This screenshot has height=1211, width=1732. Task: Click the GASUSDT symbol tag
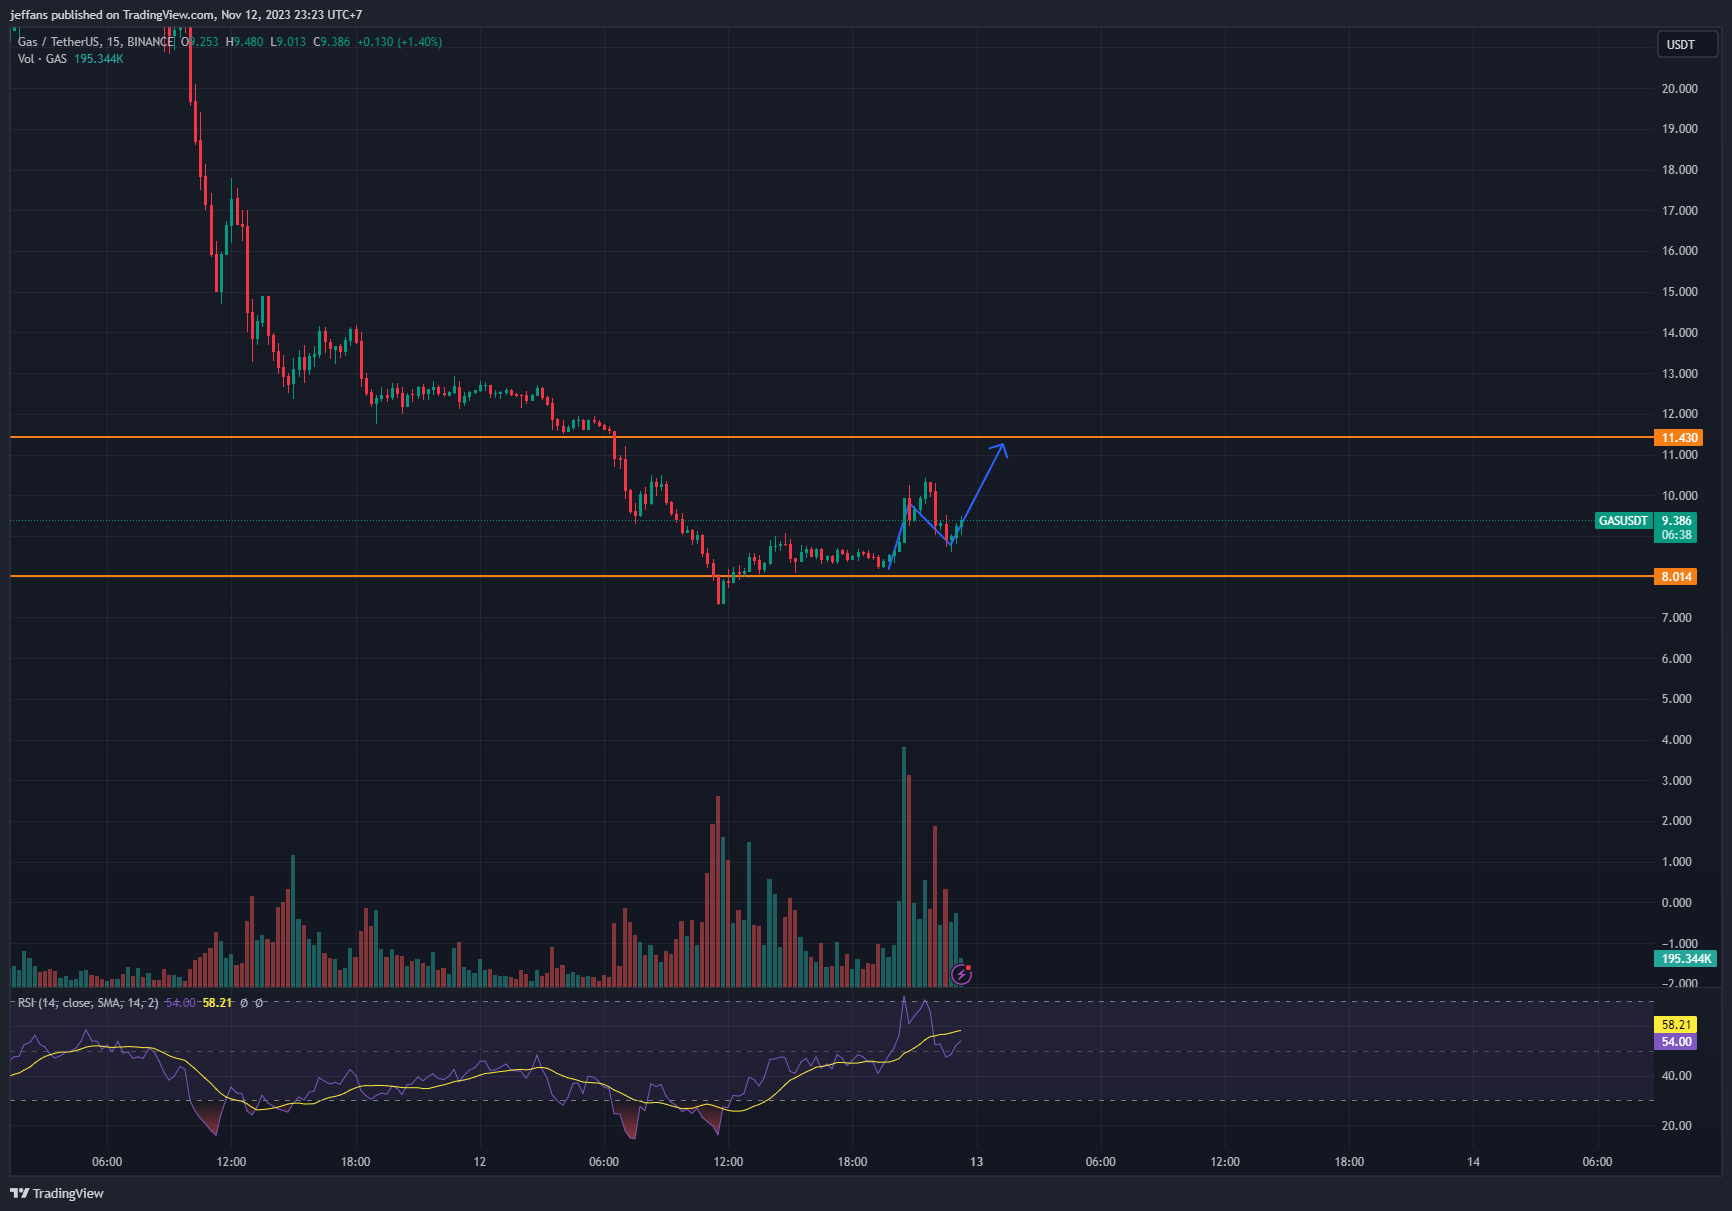click(1623, 521)
